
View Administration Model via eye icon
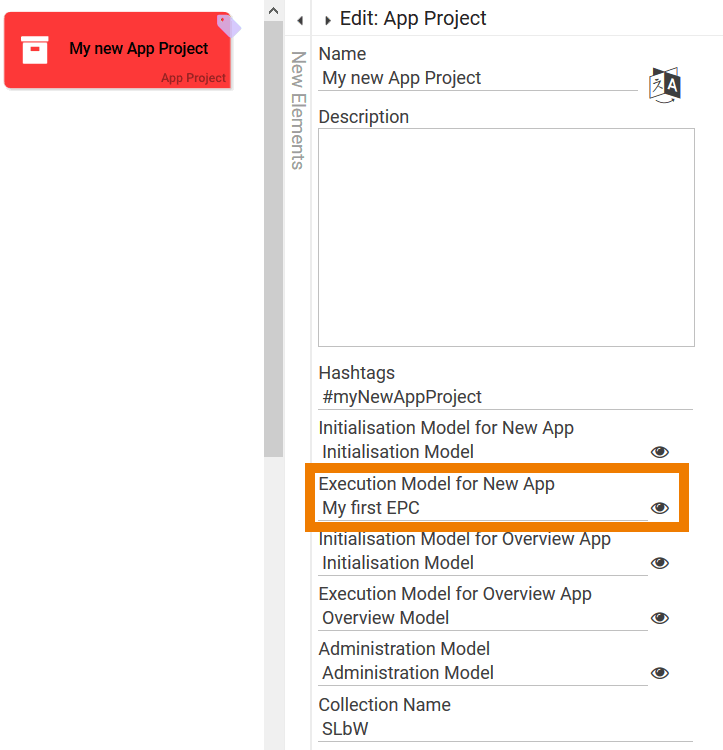click(660, 673)
